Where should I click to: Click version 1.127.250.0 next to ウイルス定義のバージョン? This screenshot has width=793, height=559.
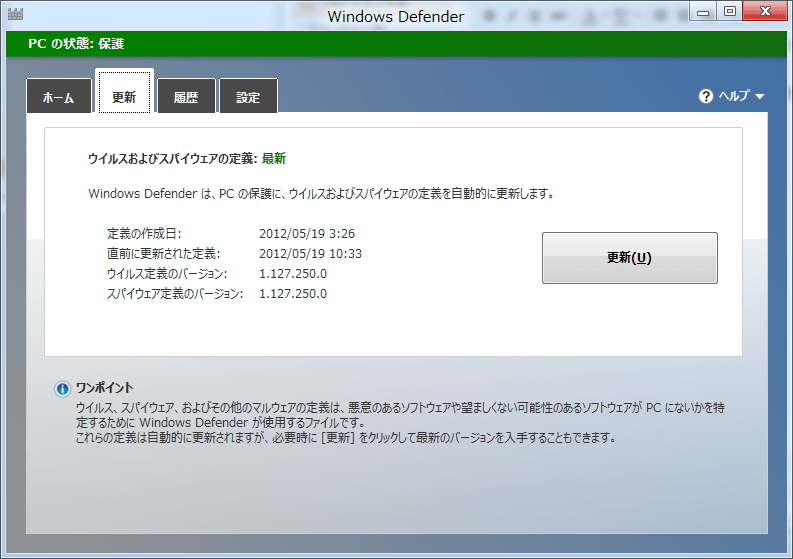(x=293, y=274)
